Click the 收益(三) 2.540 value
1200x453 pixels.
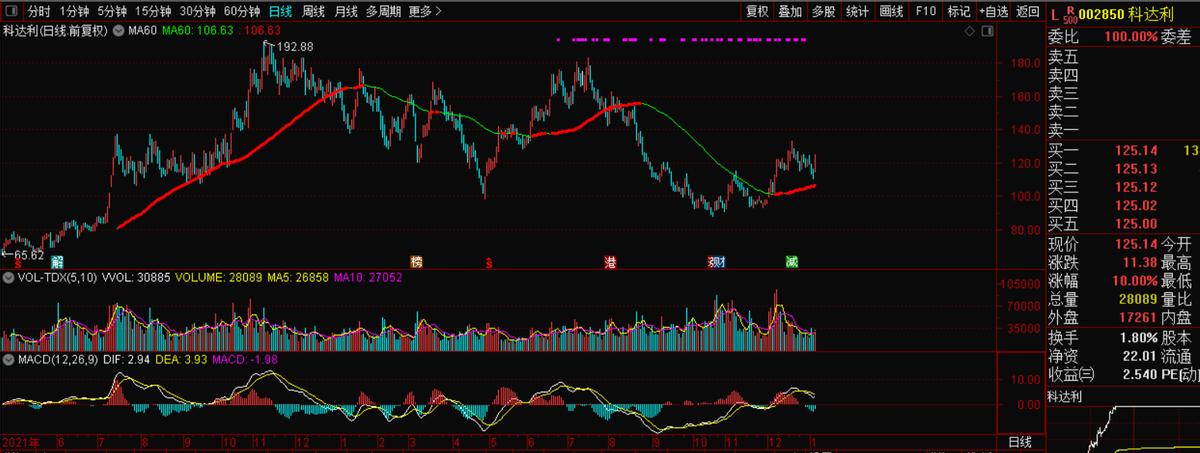tap(1138, 374)
